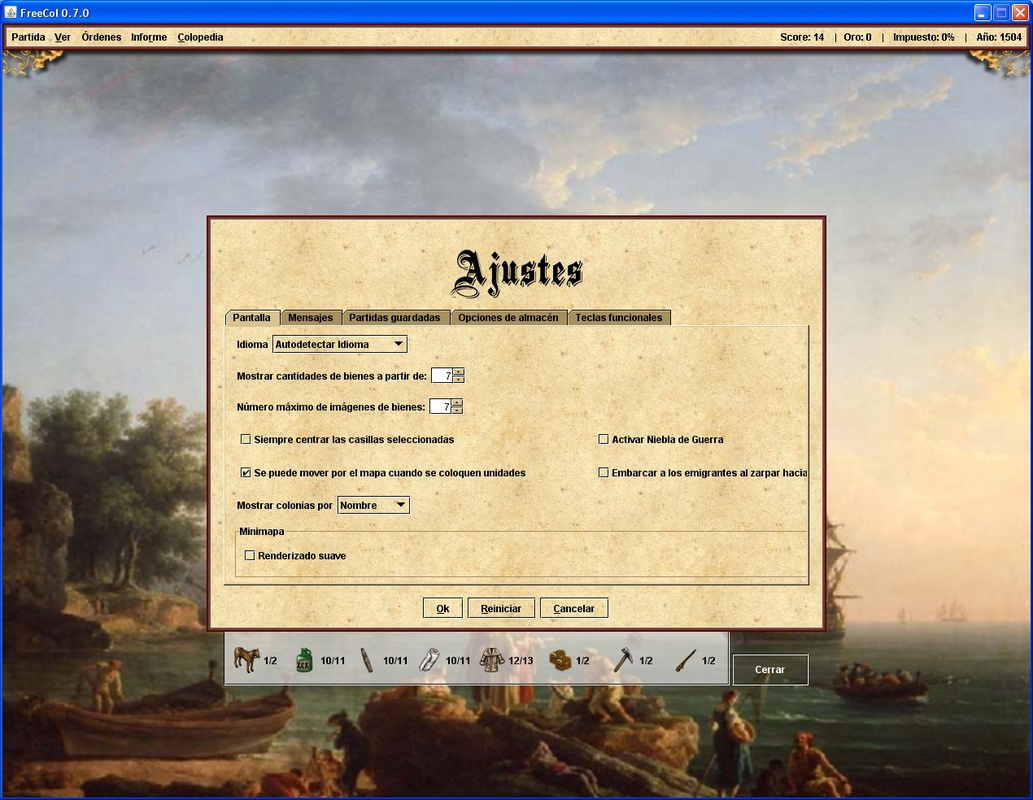
Task: Click the FreeCol title bar icon
Action: click(x=11, y=13)
